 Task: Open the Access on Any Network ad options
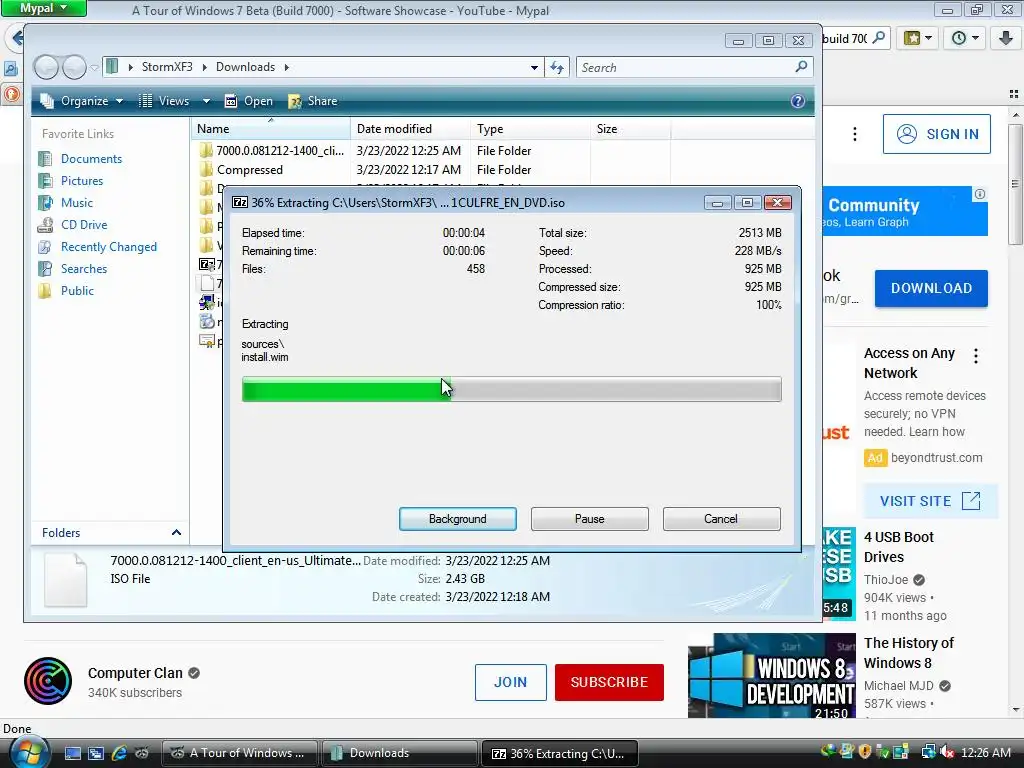pyautogui.click(x=976, y=356)
